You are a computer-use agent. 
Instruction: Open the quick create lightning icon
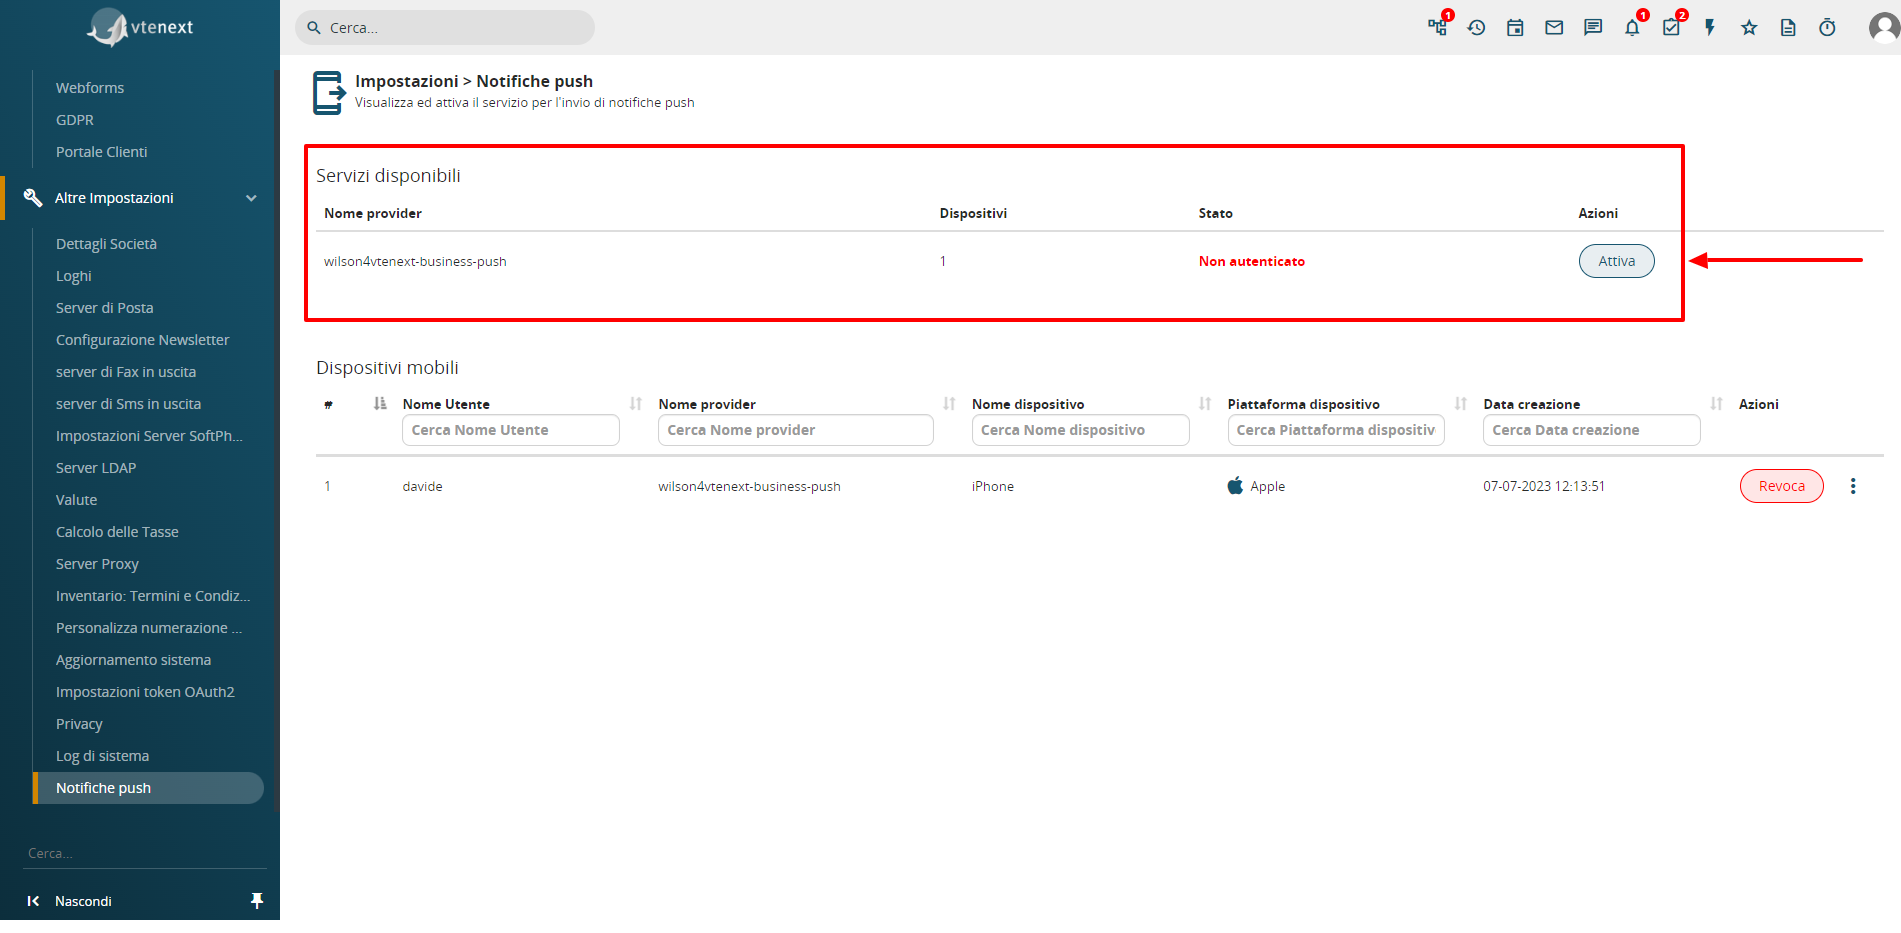(x=1710, y=28)
